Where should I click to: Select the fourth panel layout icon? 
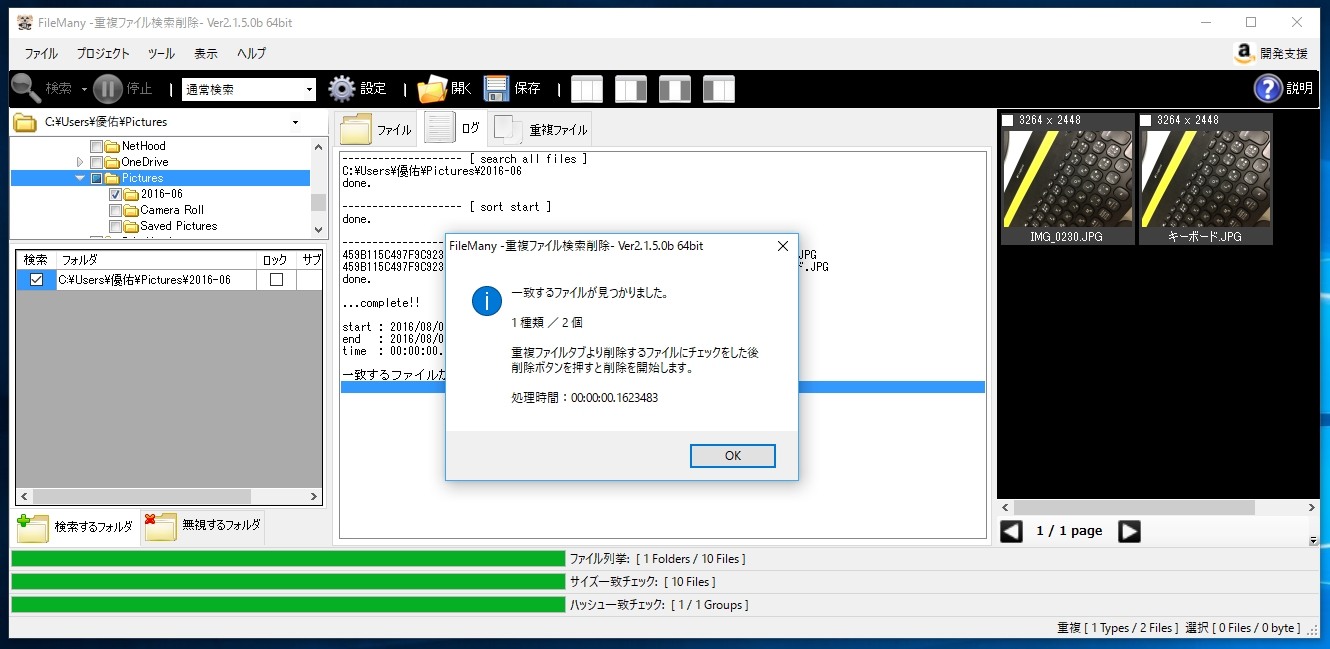click(719, 89)
